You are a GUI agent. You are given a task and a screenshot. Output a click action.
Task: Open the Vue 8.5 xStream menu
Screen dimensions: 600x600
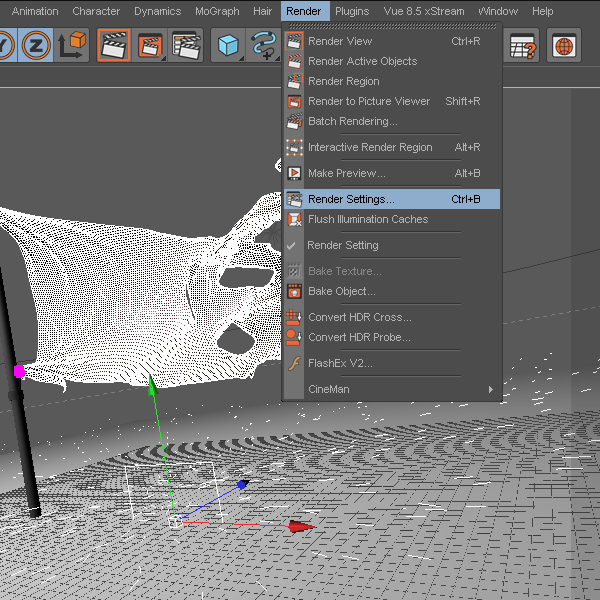[424, 11]
